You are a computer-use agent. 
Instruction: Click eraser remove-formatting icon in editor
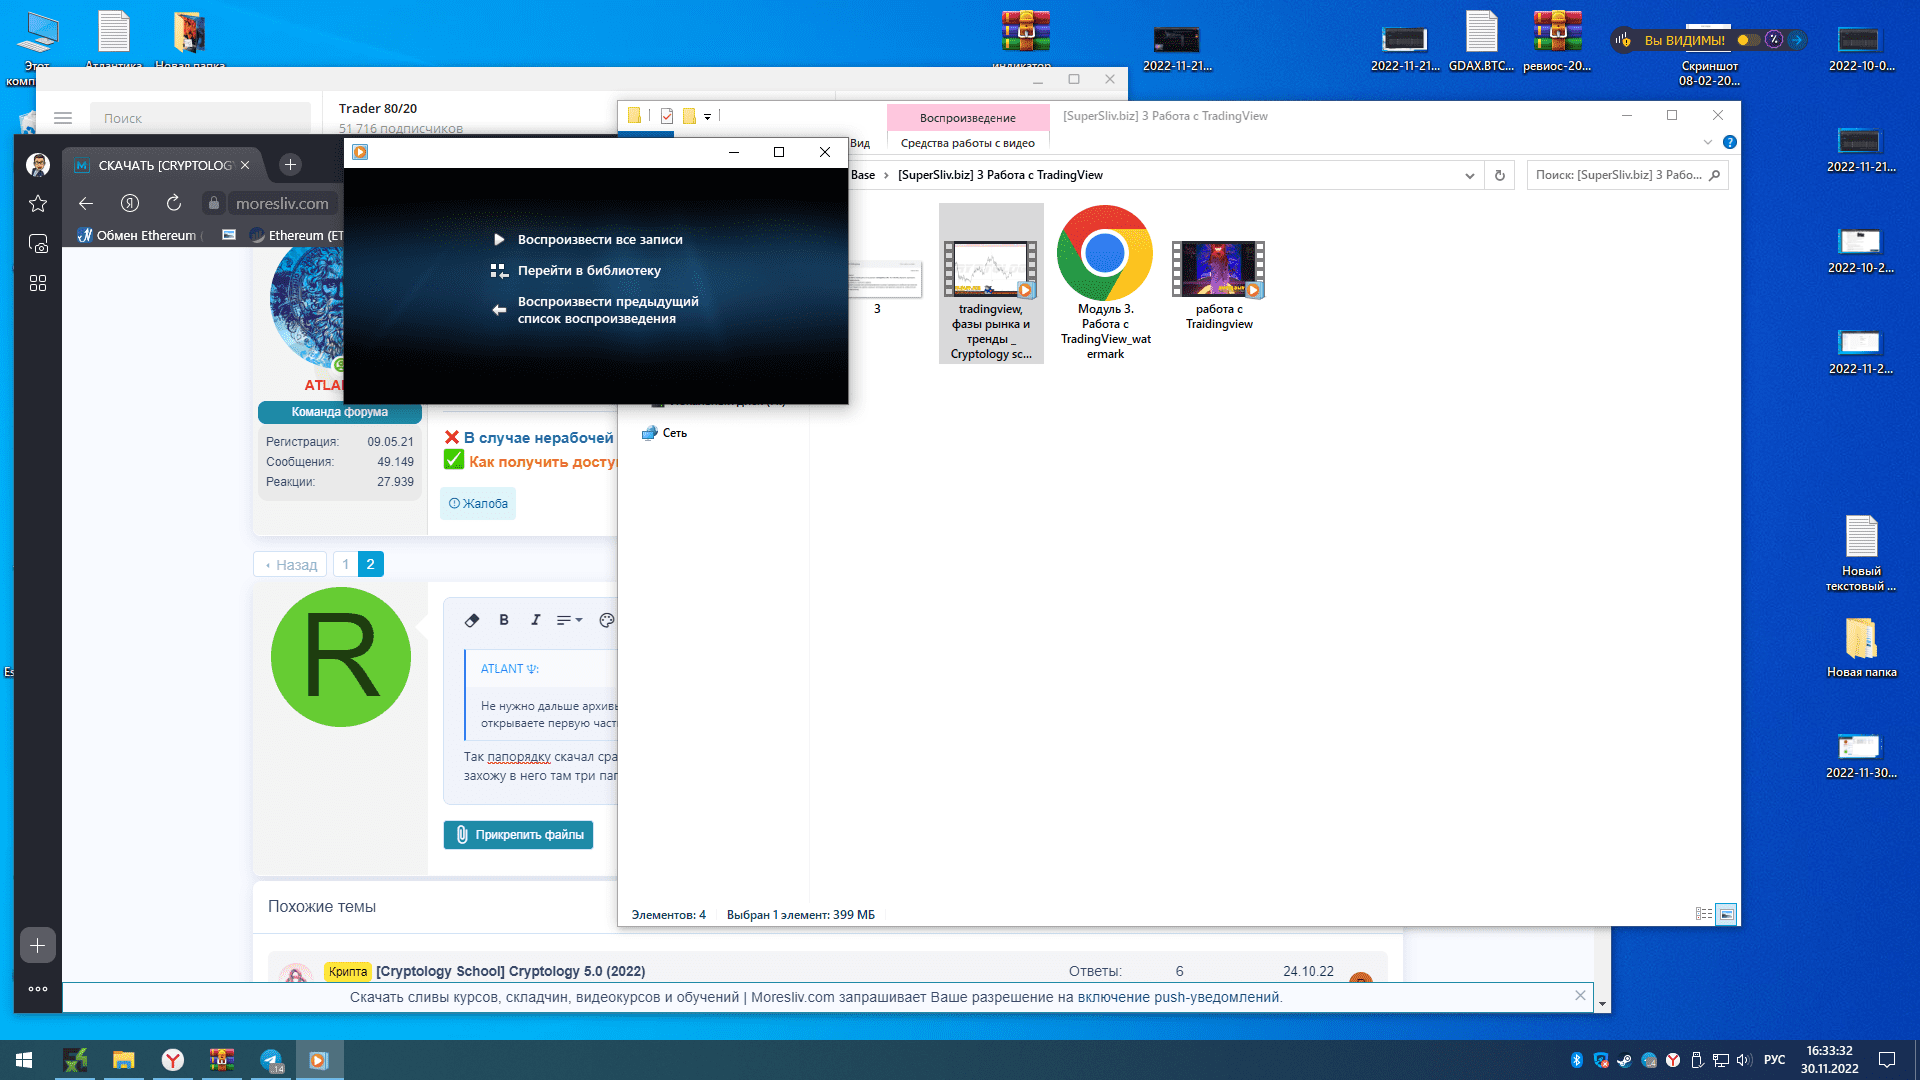(472, 620)
